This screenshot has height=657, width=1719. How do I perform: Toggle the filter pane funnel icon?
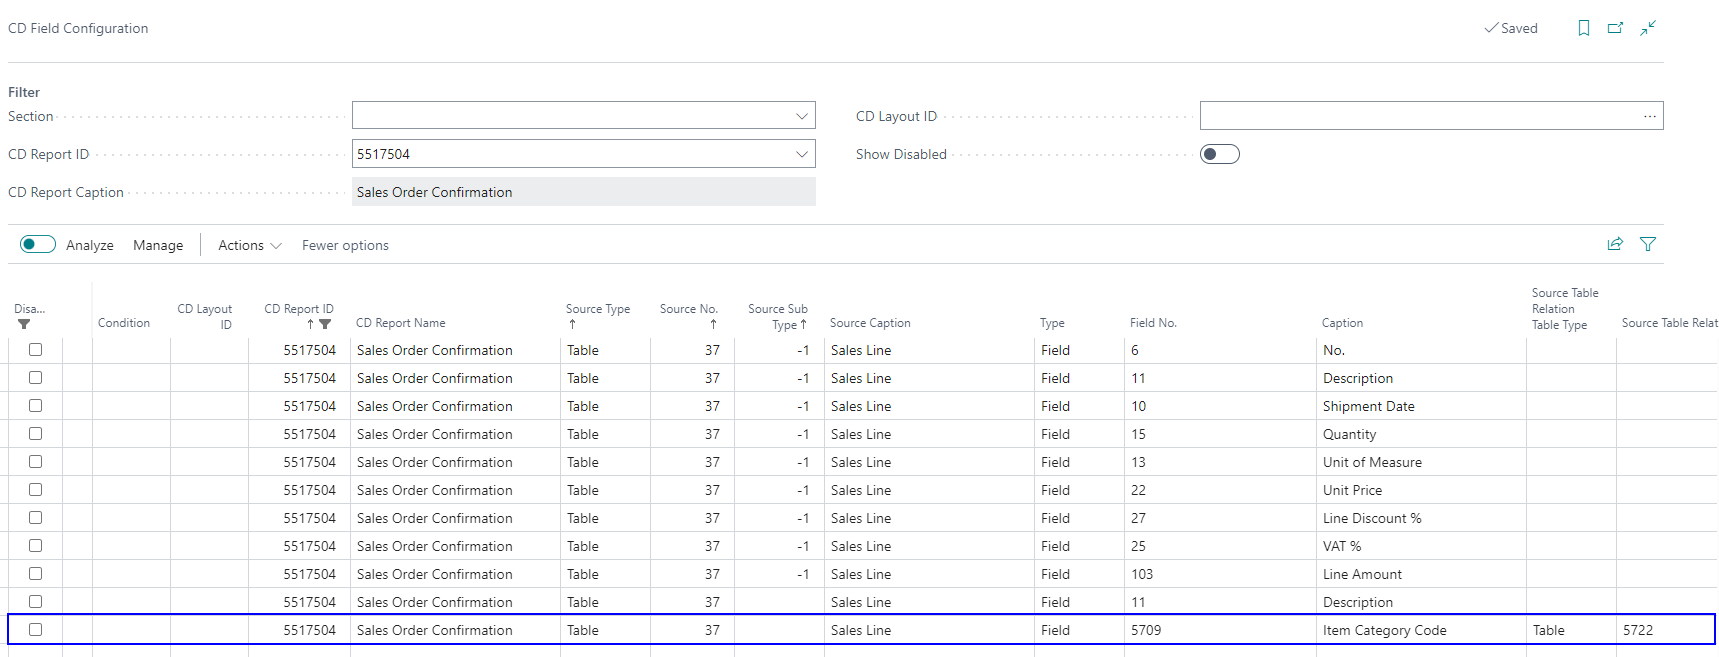click(1648, 244)
